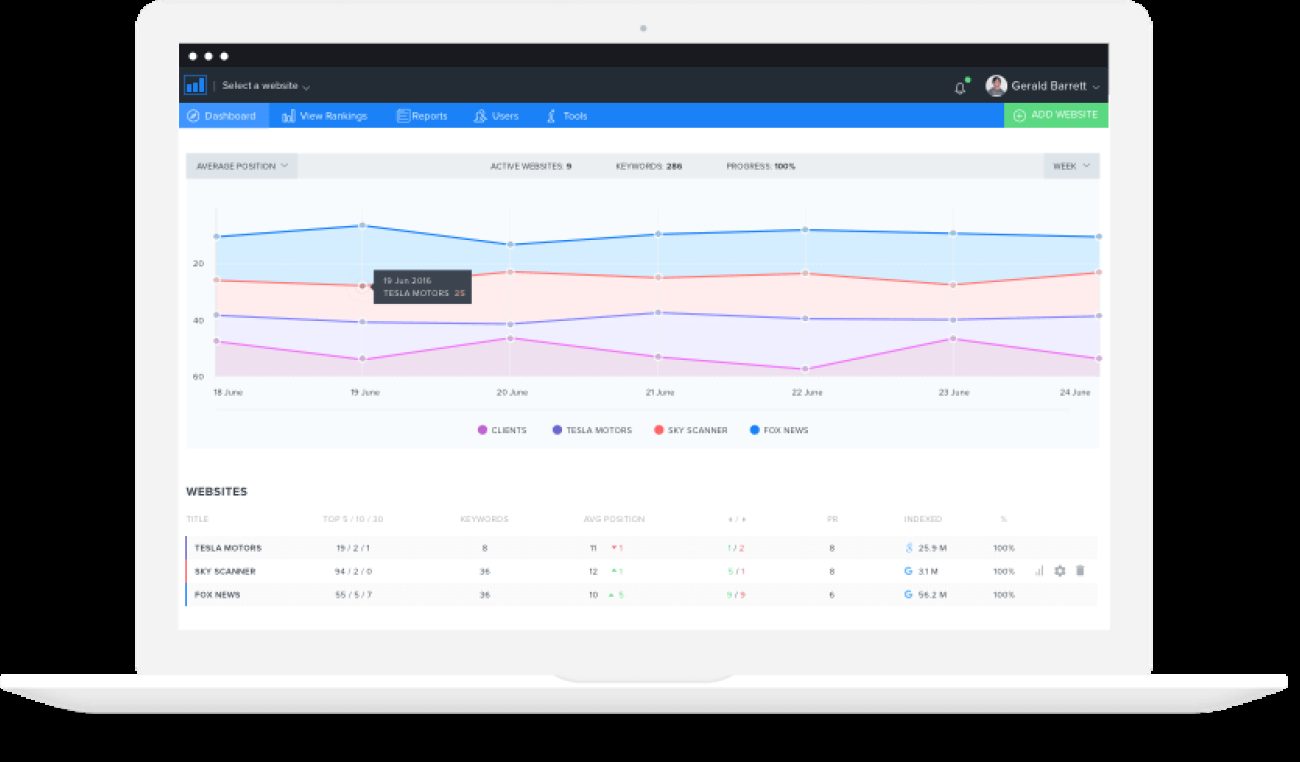Click the bar chart app logo

click(195, 86)
